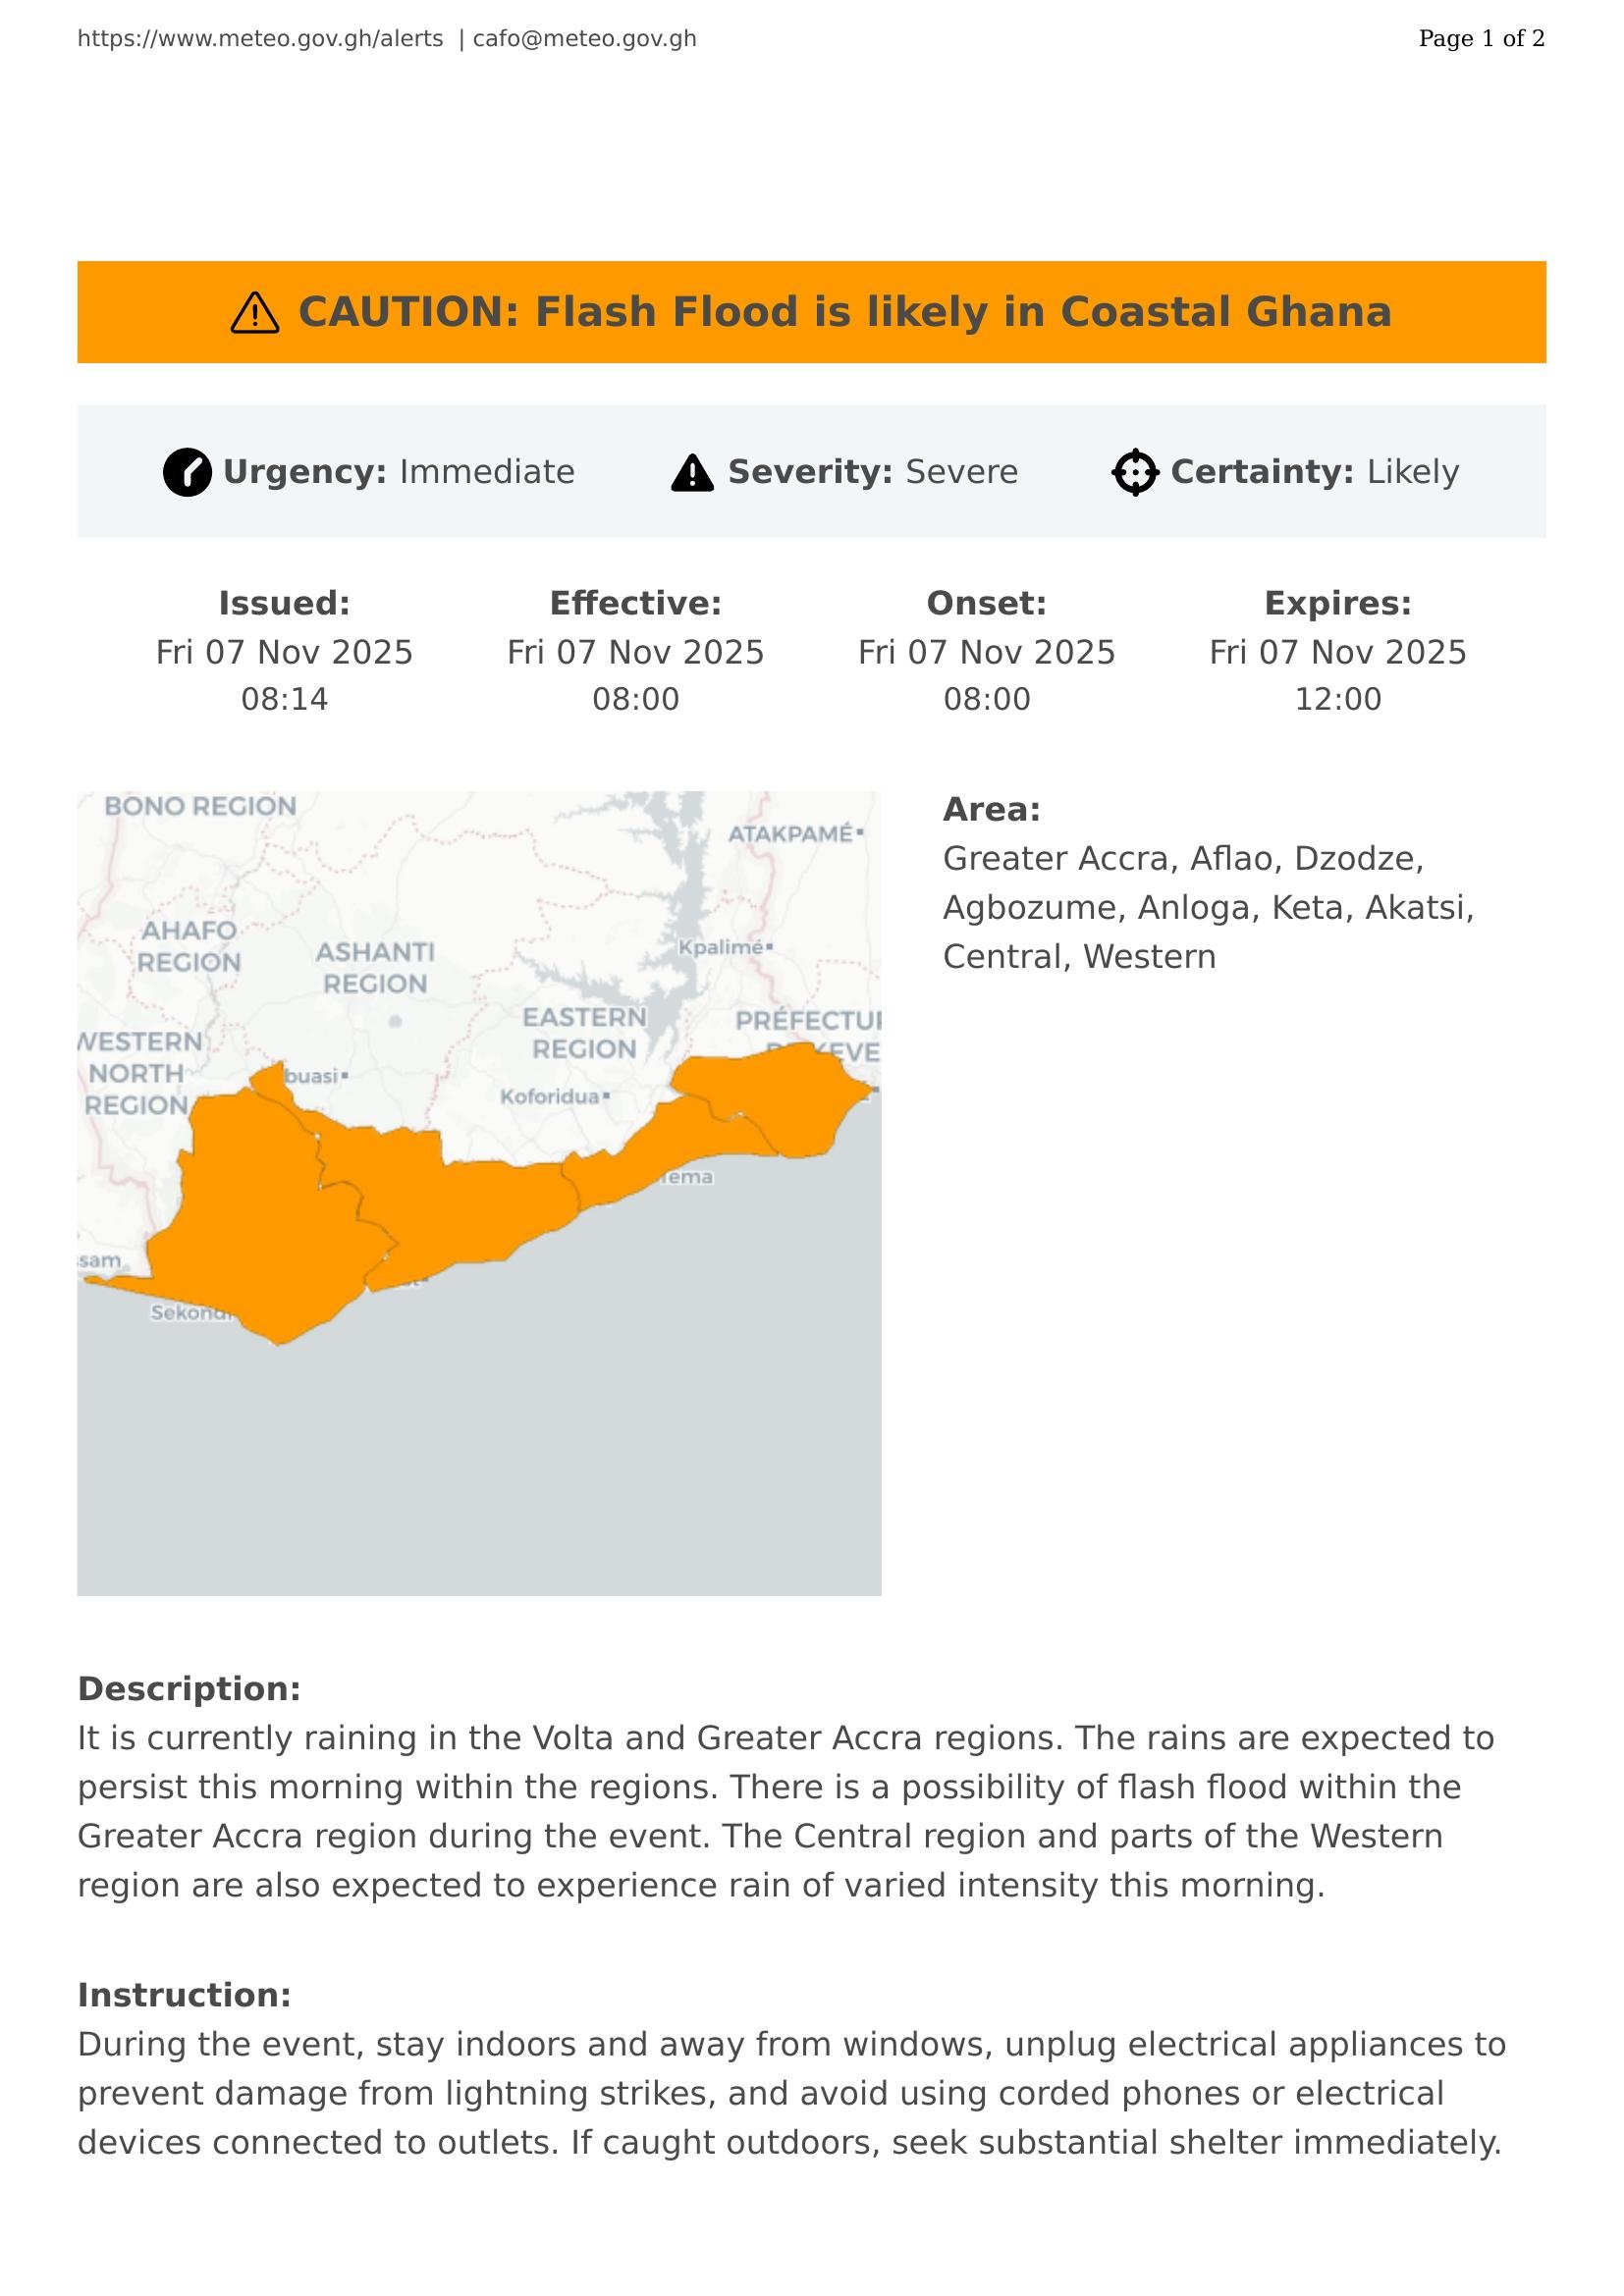Click the cafo@meteo.gov.gh email address
1624x2296 pixels.
584,39
